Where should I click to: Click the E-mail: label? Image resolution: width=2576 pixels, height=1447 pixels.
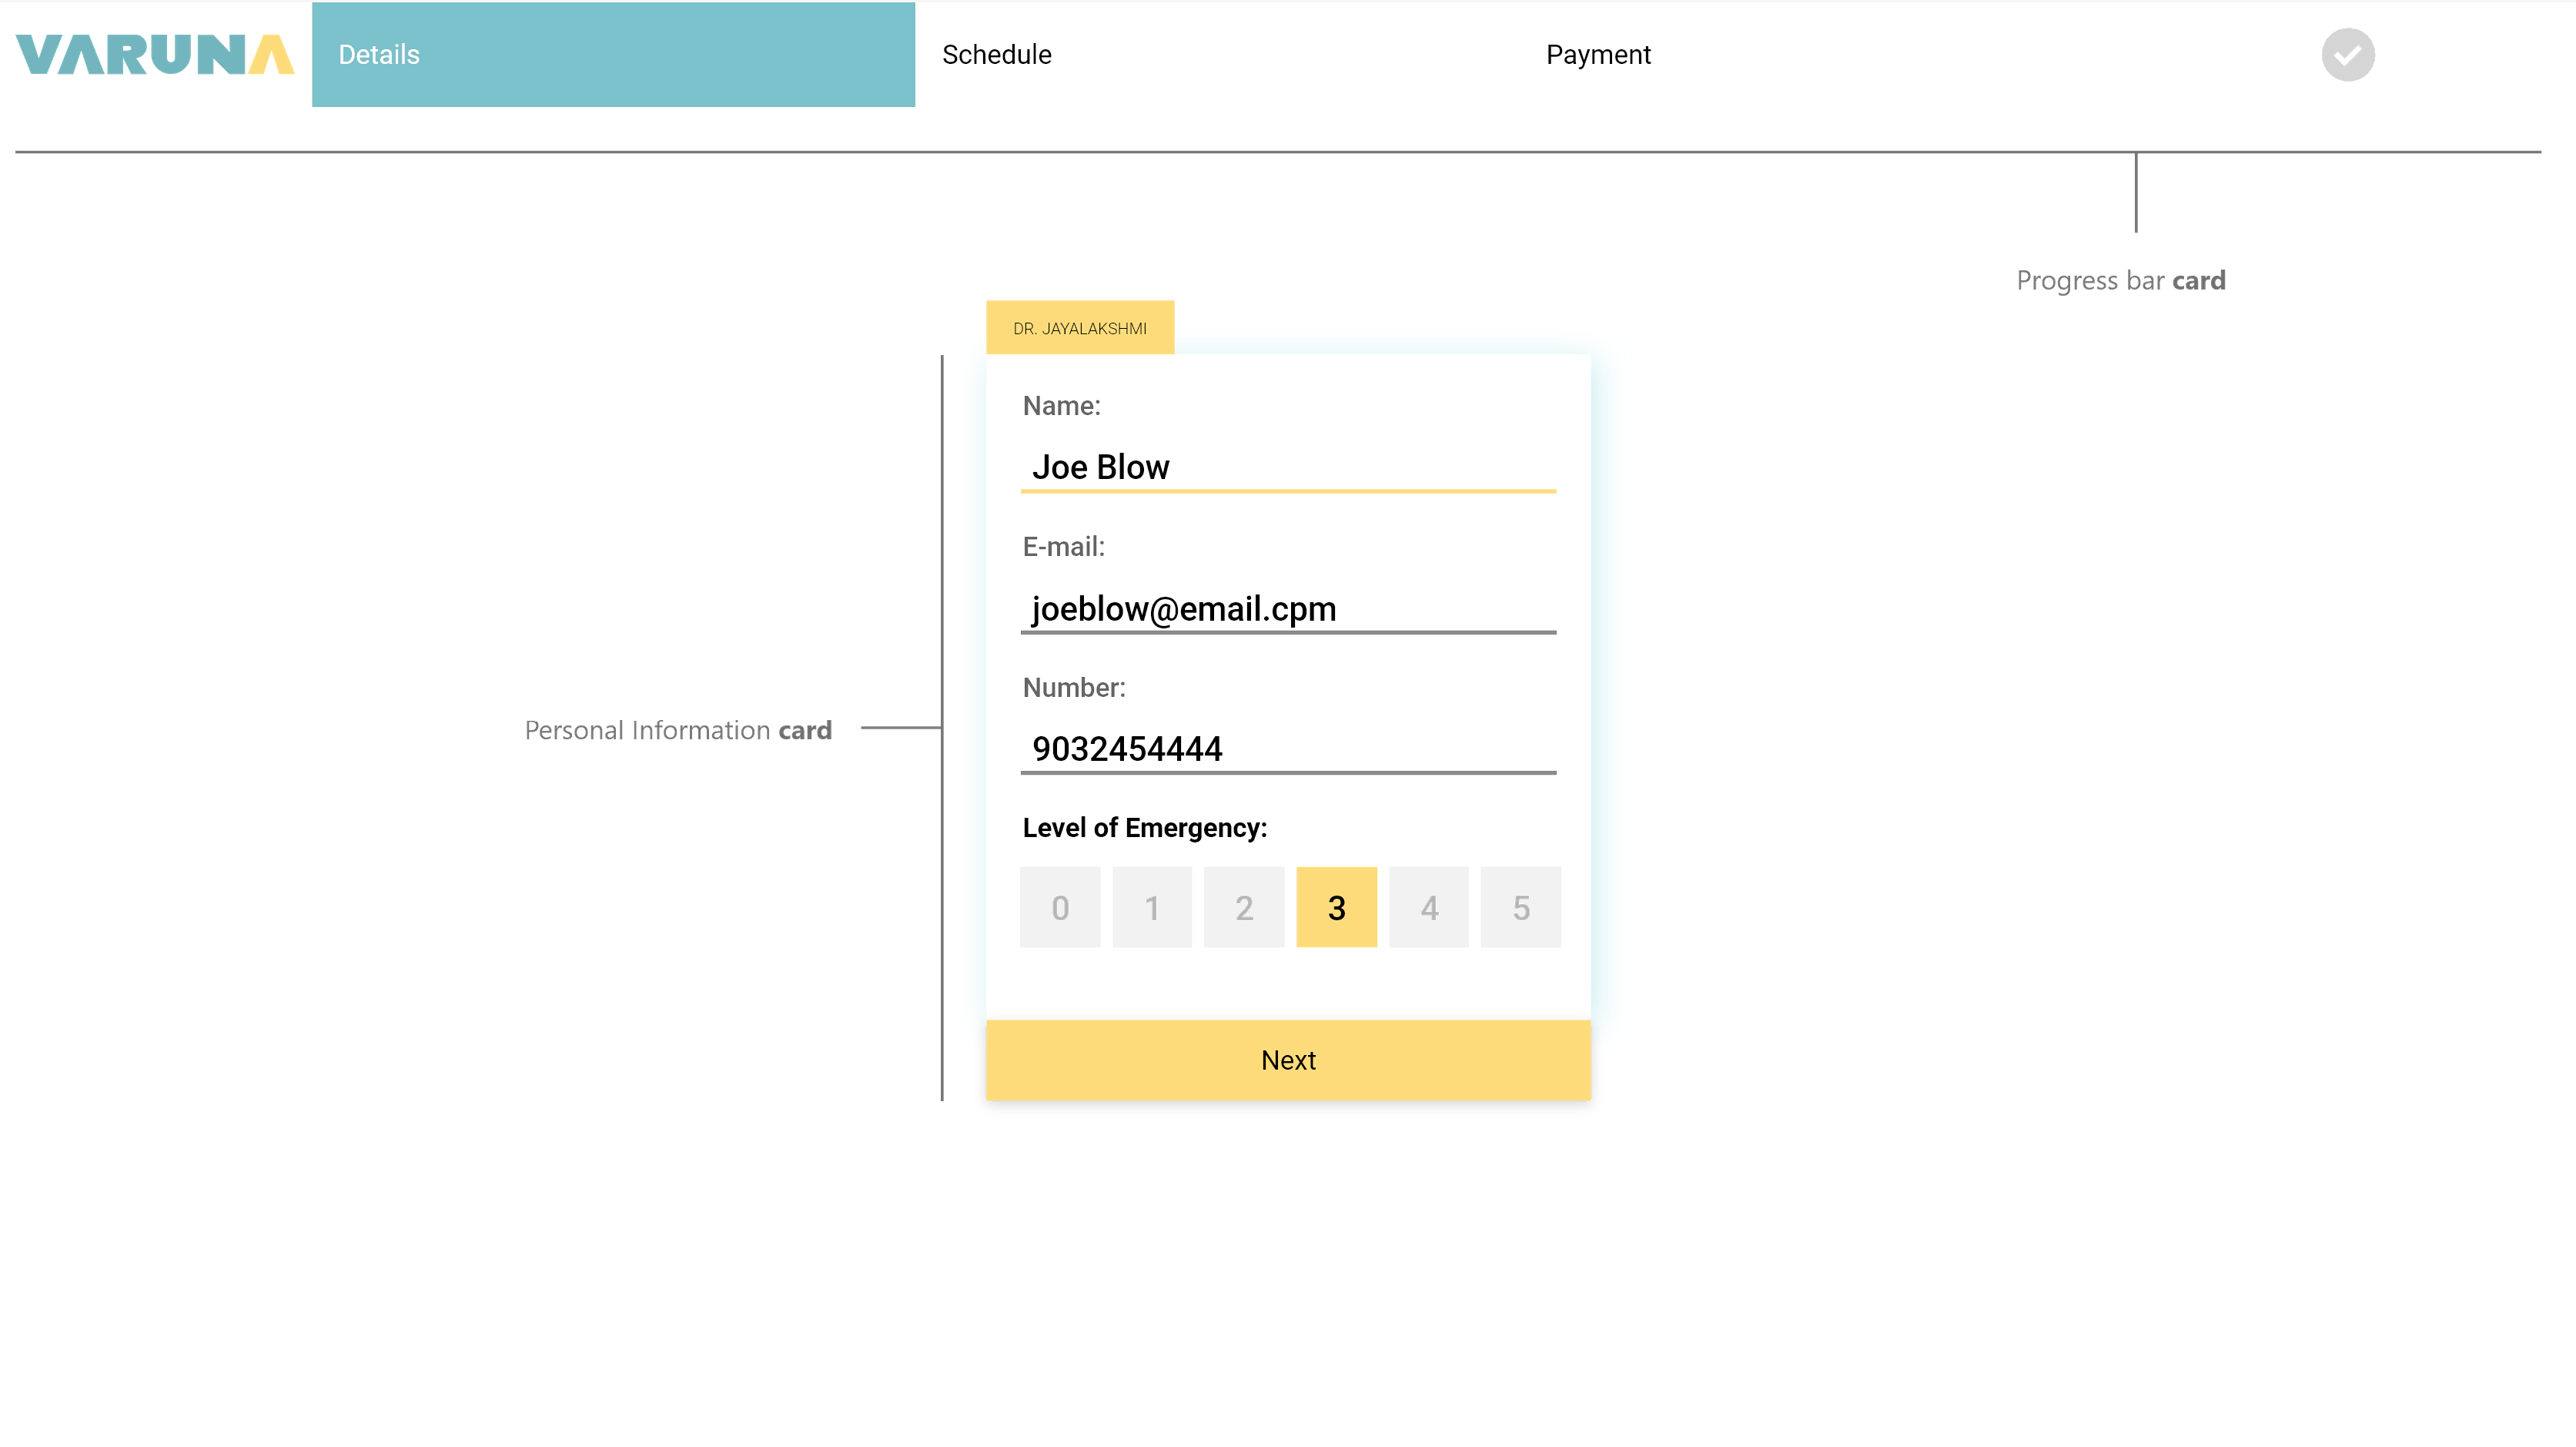pyautogui.click(x=1063, y=547)
